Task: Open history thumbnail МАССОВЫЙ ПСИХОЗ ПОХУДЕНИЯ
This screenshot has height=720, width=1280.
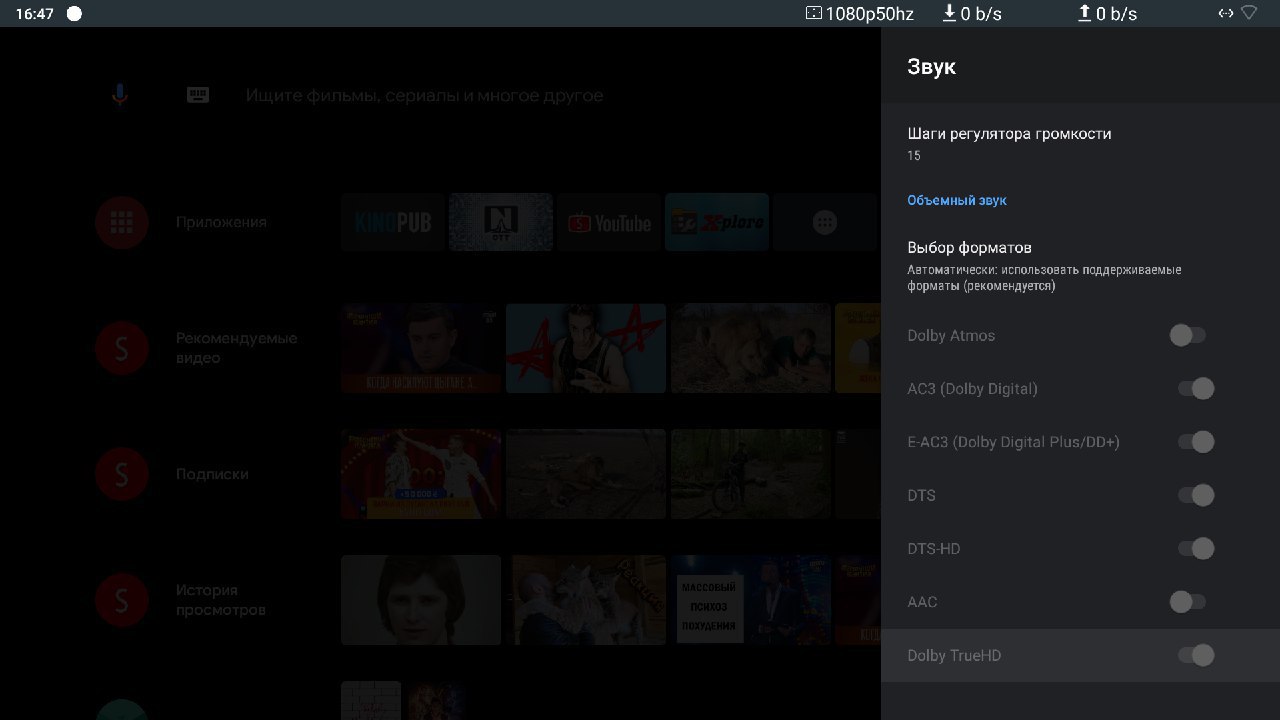Action: coord(751,600)
